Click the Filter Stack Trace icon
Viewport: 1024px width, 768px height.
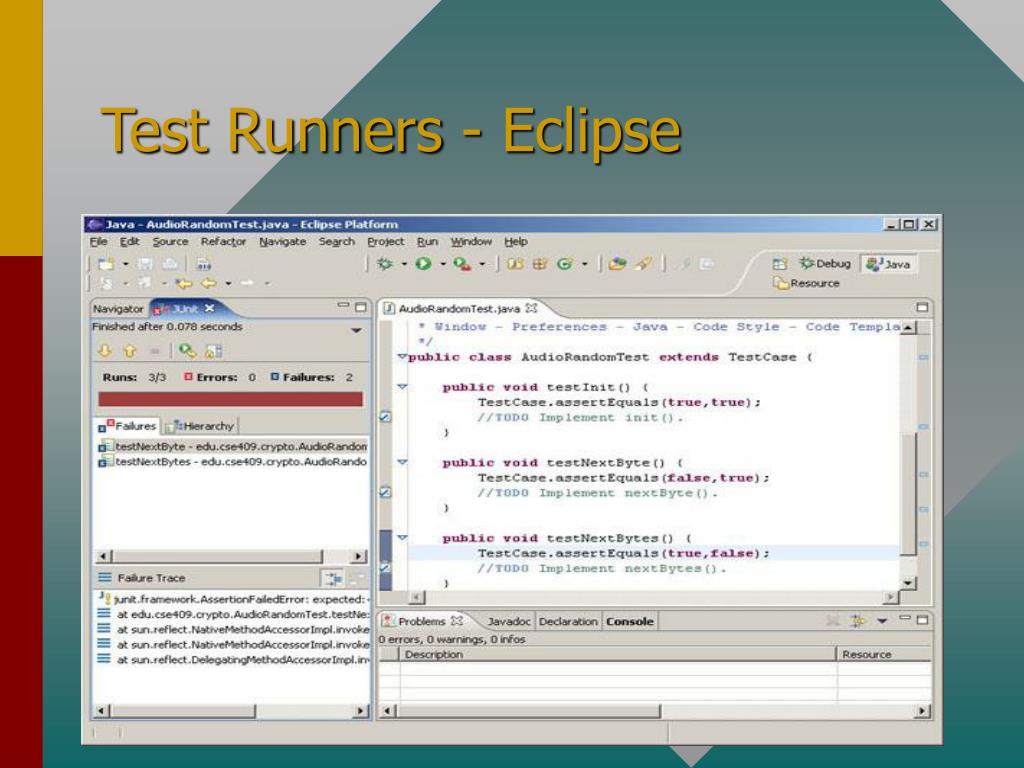(x=332, y=578)
